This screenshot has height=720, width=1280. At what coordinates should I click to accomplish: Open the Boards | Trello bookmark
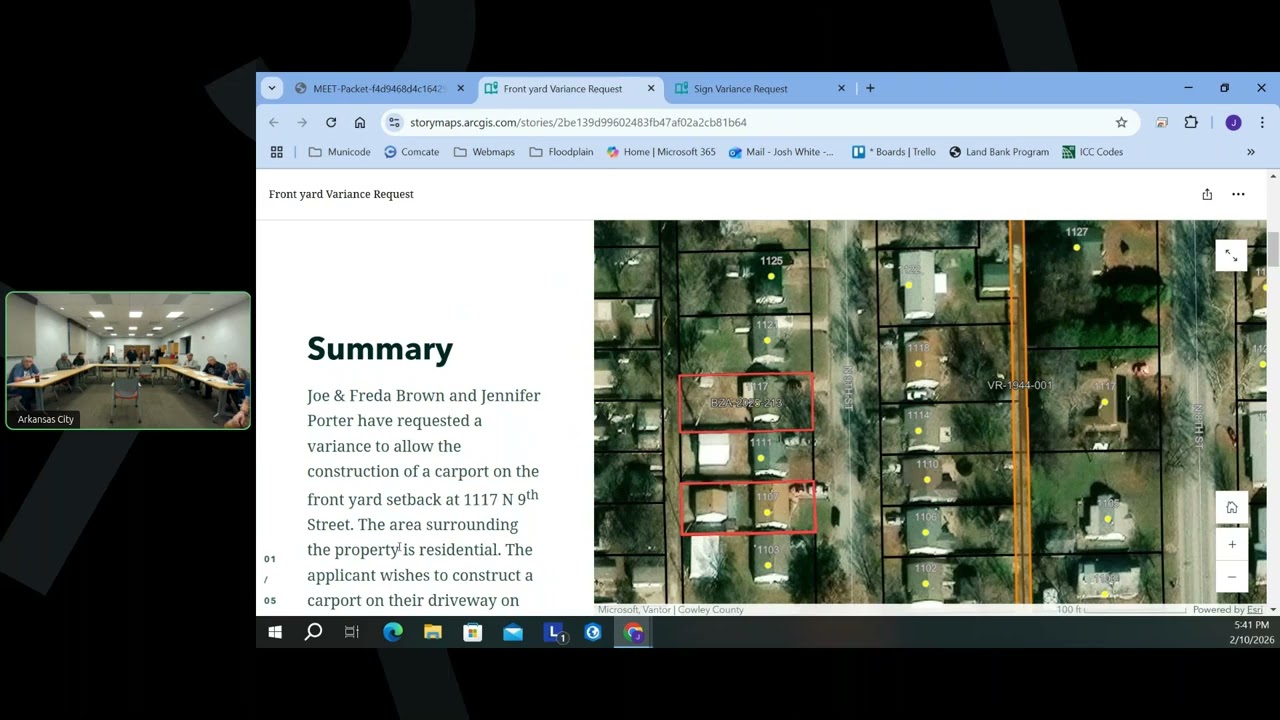coord(894,152)
